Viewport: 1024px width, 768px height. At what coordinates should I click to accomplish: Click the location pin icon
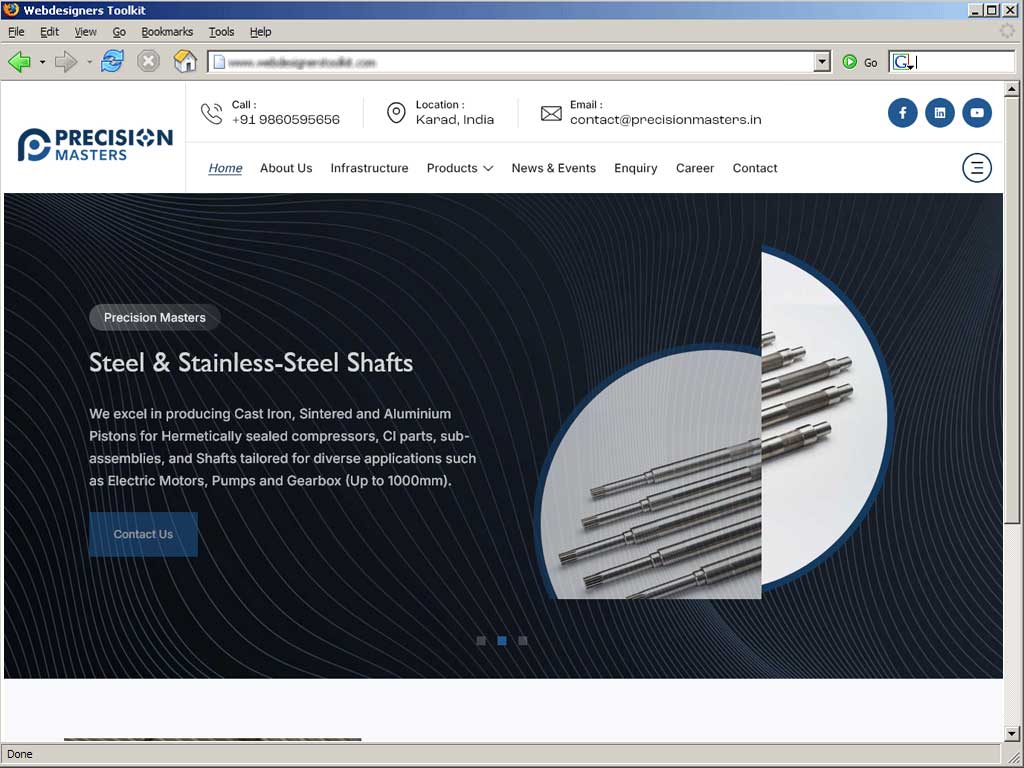click(x=396, y=112)
